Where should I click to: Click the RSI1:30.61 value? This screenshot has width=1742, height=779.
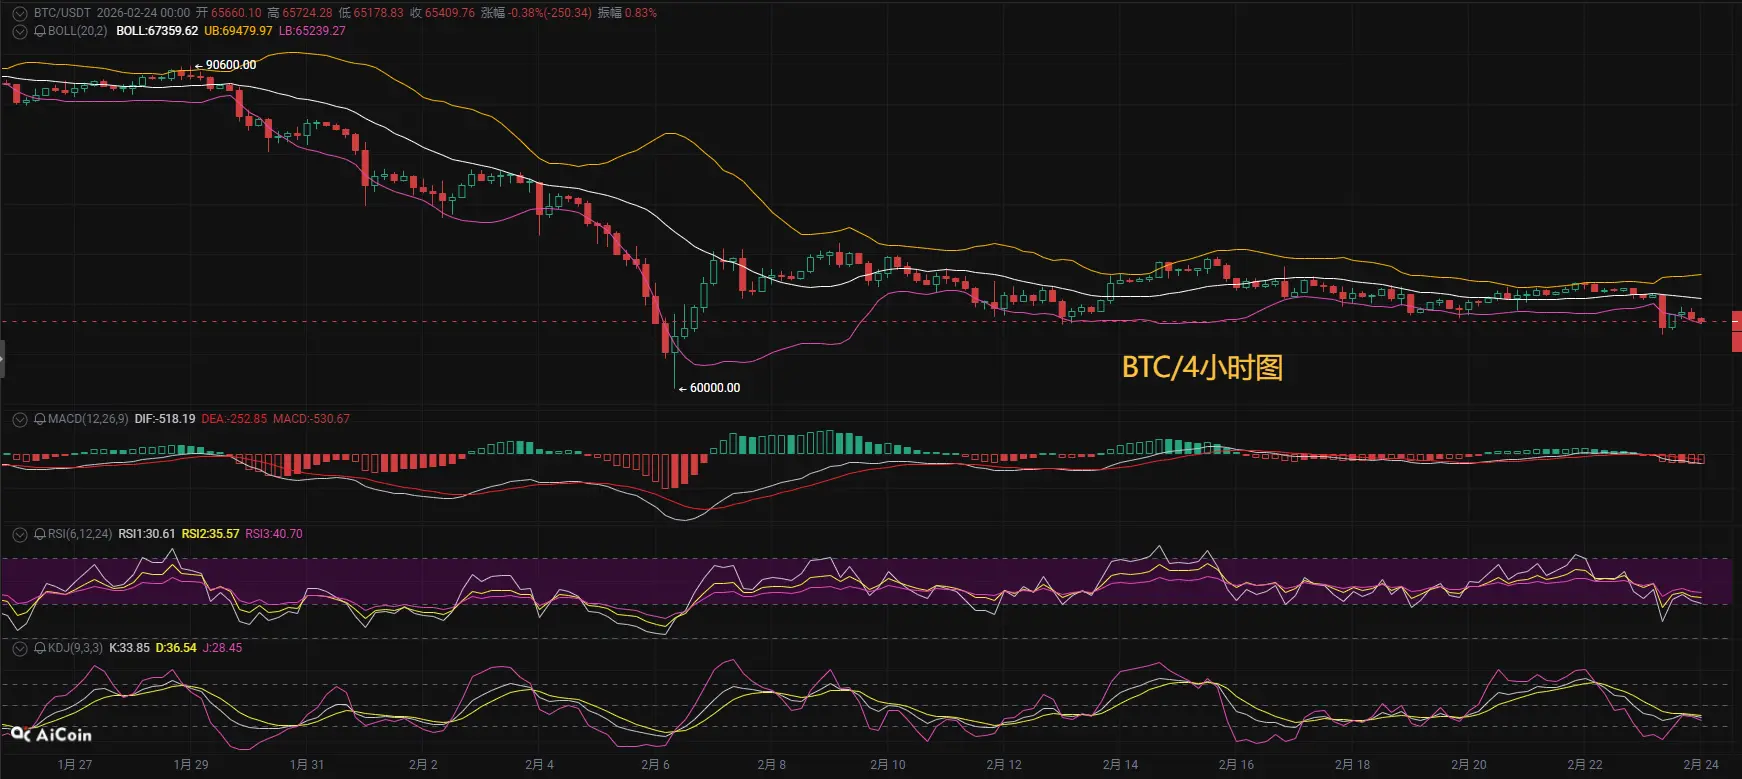147,534
